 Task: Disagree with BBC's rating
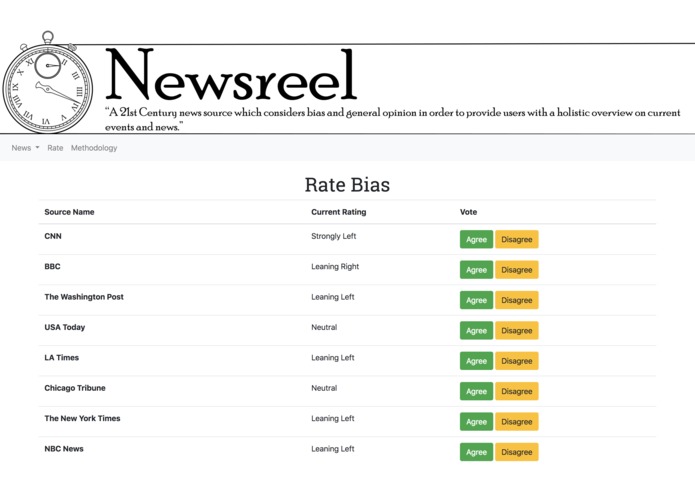(x=517, y=270)
